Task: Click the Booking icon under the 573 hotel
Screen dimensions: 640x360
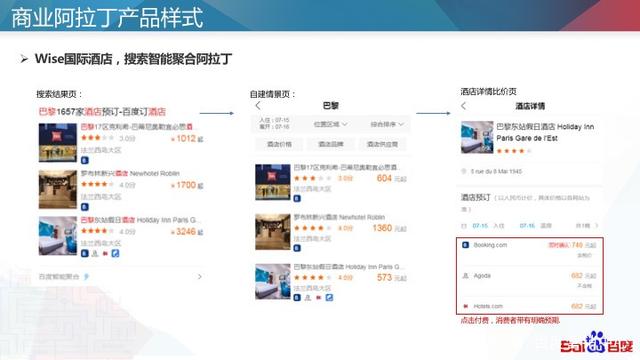Action: [x=297, y=298]
